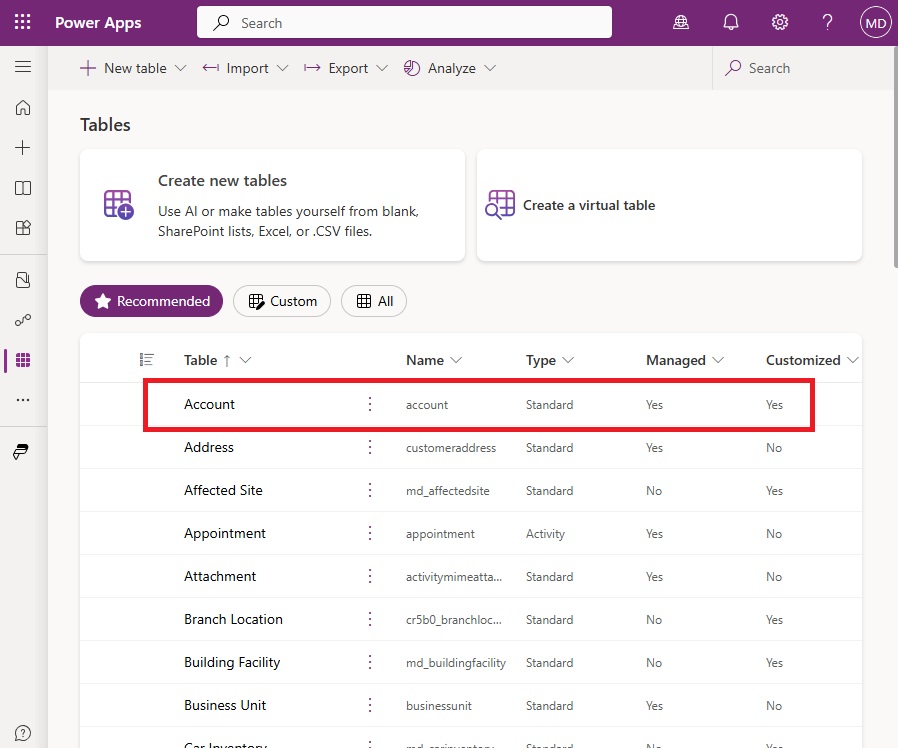Open the Account table link
This screenshot has height=748, width=898.
click(209, 404)
